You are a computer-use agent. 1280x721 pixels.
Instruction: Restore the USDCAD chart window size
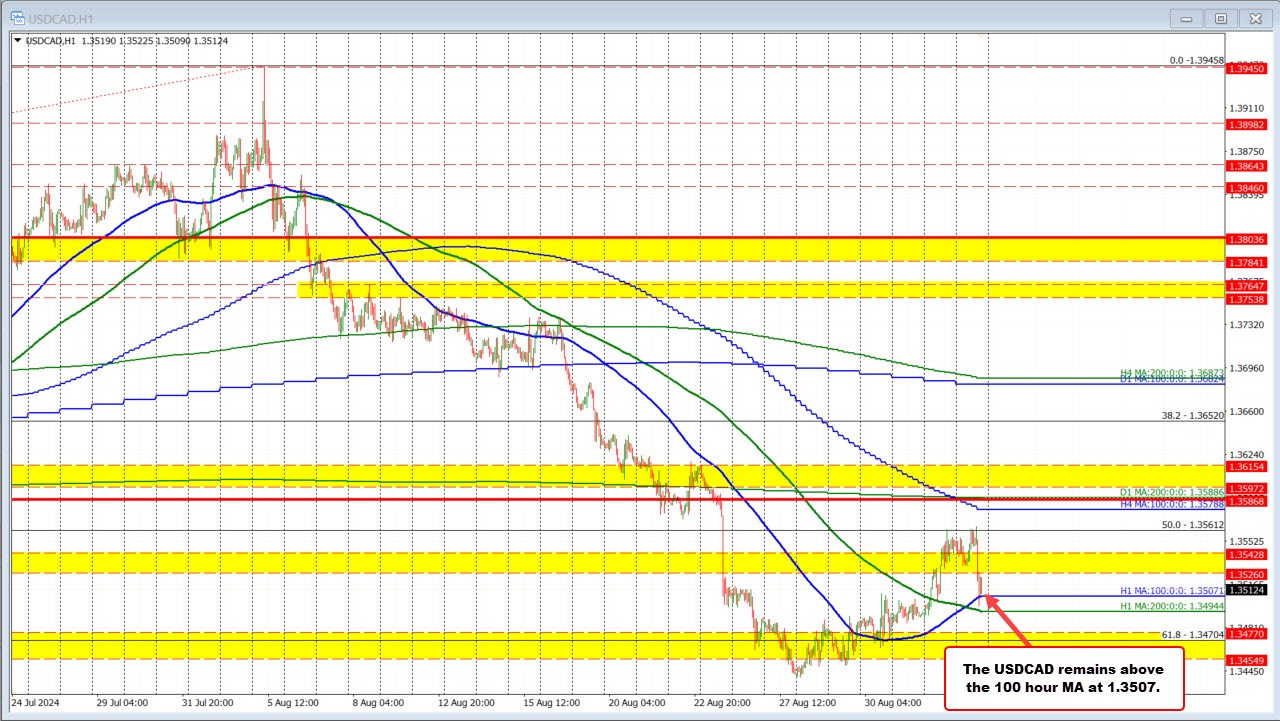tap(1221, 18)
